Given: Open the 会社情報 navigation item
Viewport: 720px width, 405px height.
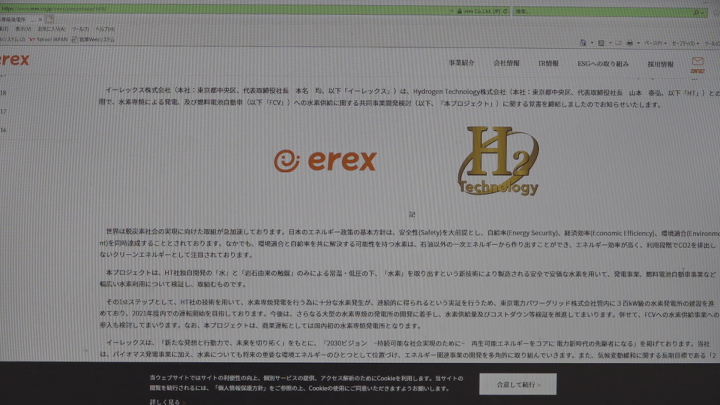Looking at the screenshot, I should 506,63.
